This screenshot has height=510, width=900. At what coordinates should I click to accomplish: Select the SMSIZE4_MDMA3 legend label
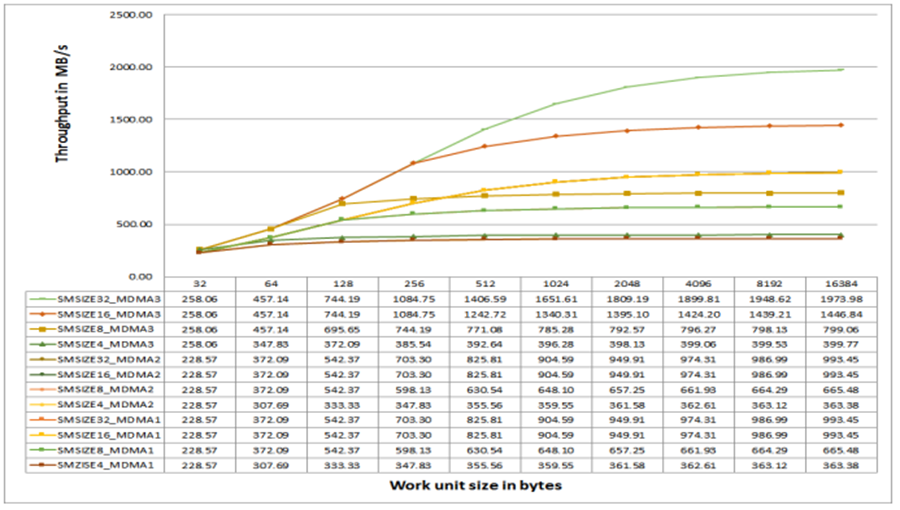(x=106, y=344)
